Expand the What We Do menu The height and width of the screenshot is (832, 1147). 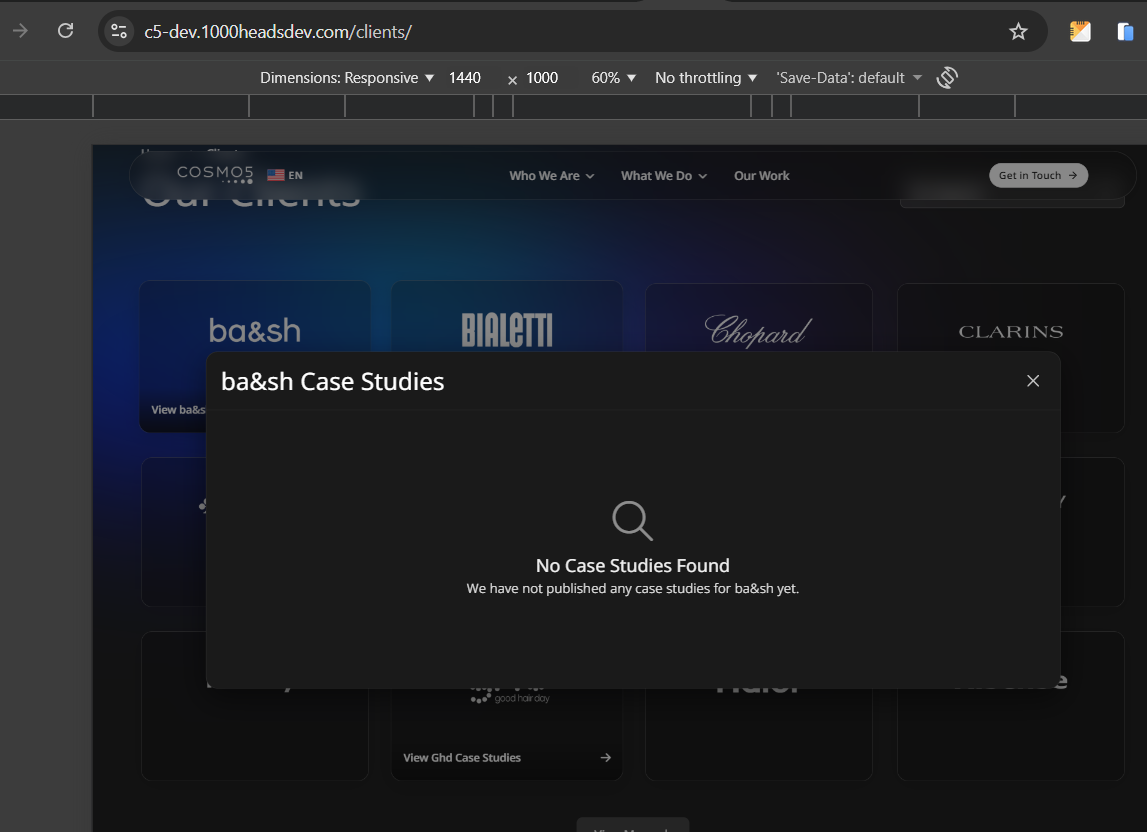point(663,176)
